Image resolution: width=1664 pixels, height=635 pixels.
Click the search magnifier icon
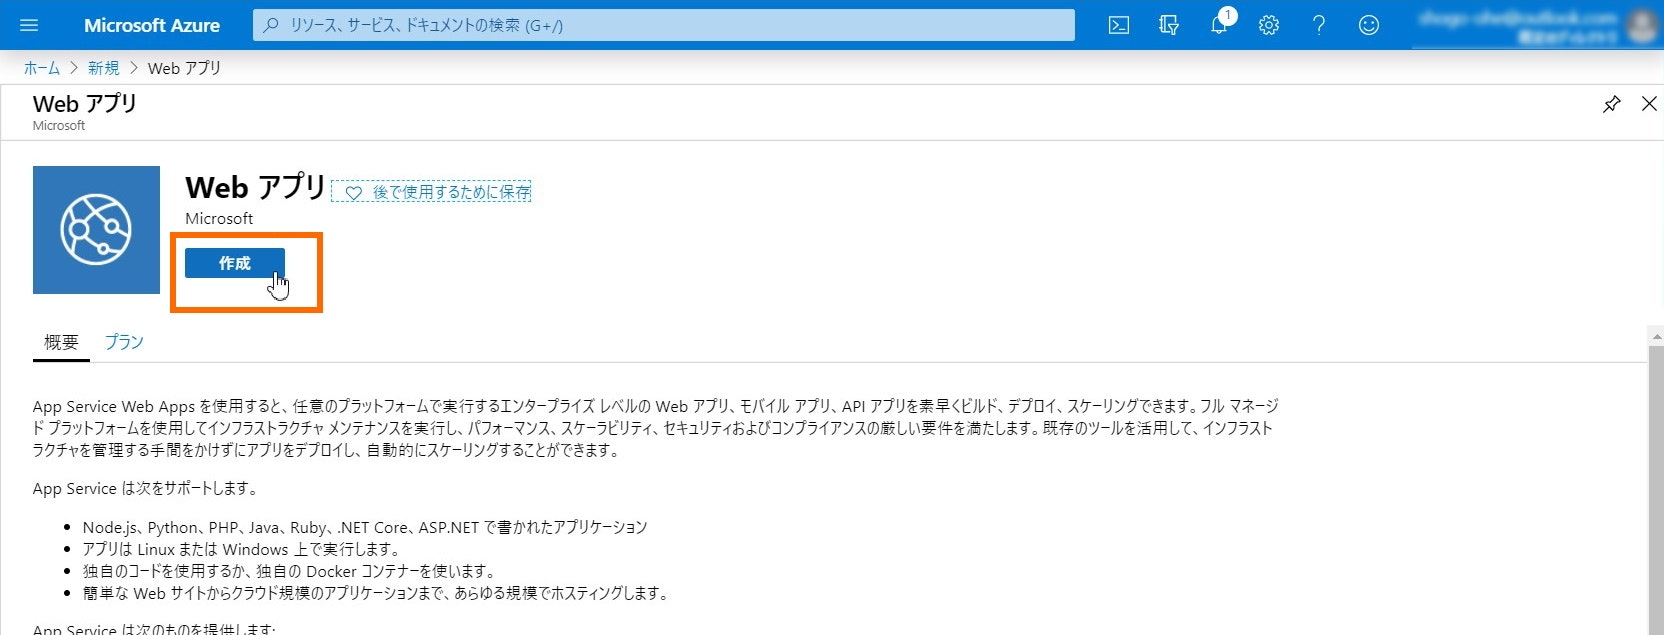coord(270,25)
